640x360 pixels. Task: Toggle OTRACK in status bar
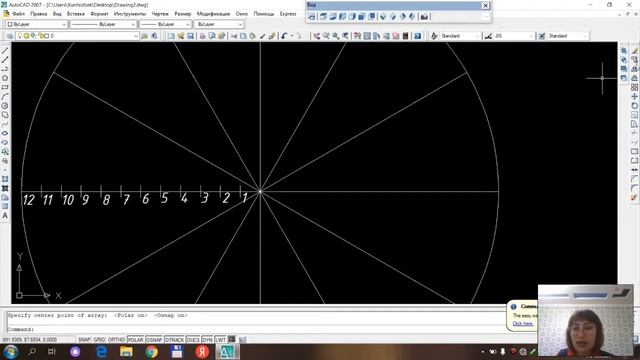tap(174, 340)
